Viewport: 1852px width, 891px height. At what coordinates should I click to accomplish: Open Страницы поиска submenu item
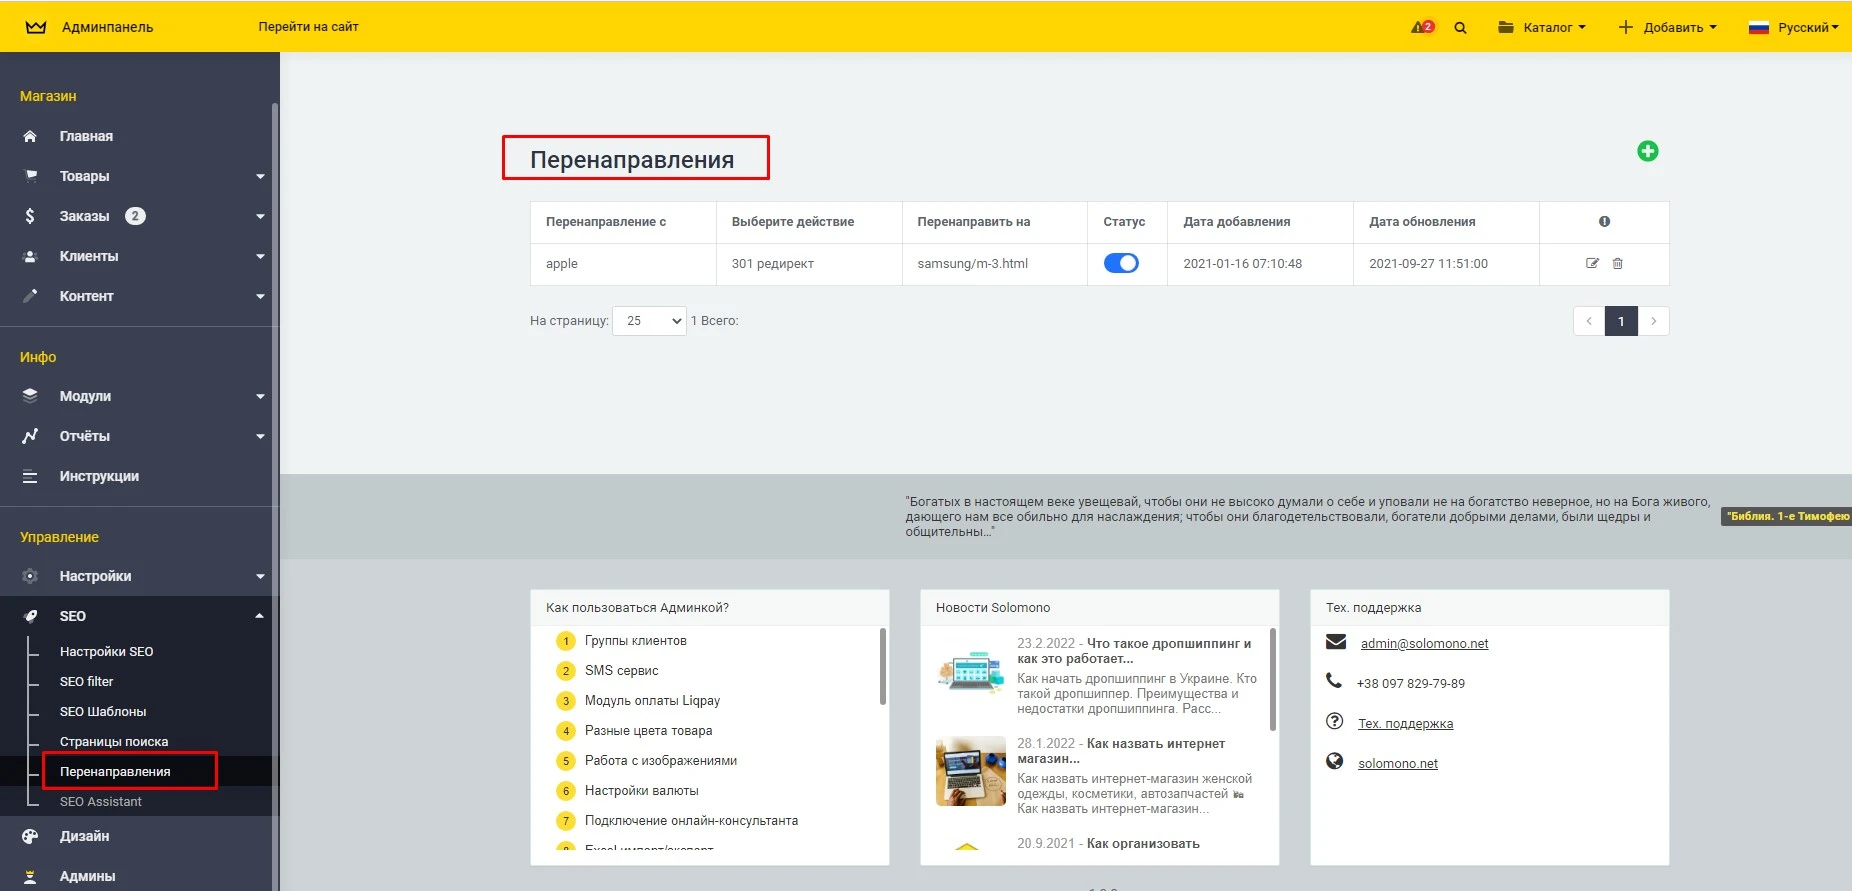114,741
